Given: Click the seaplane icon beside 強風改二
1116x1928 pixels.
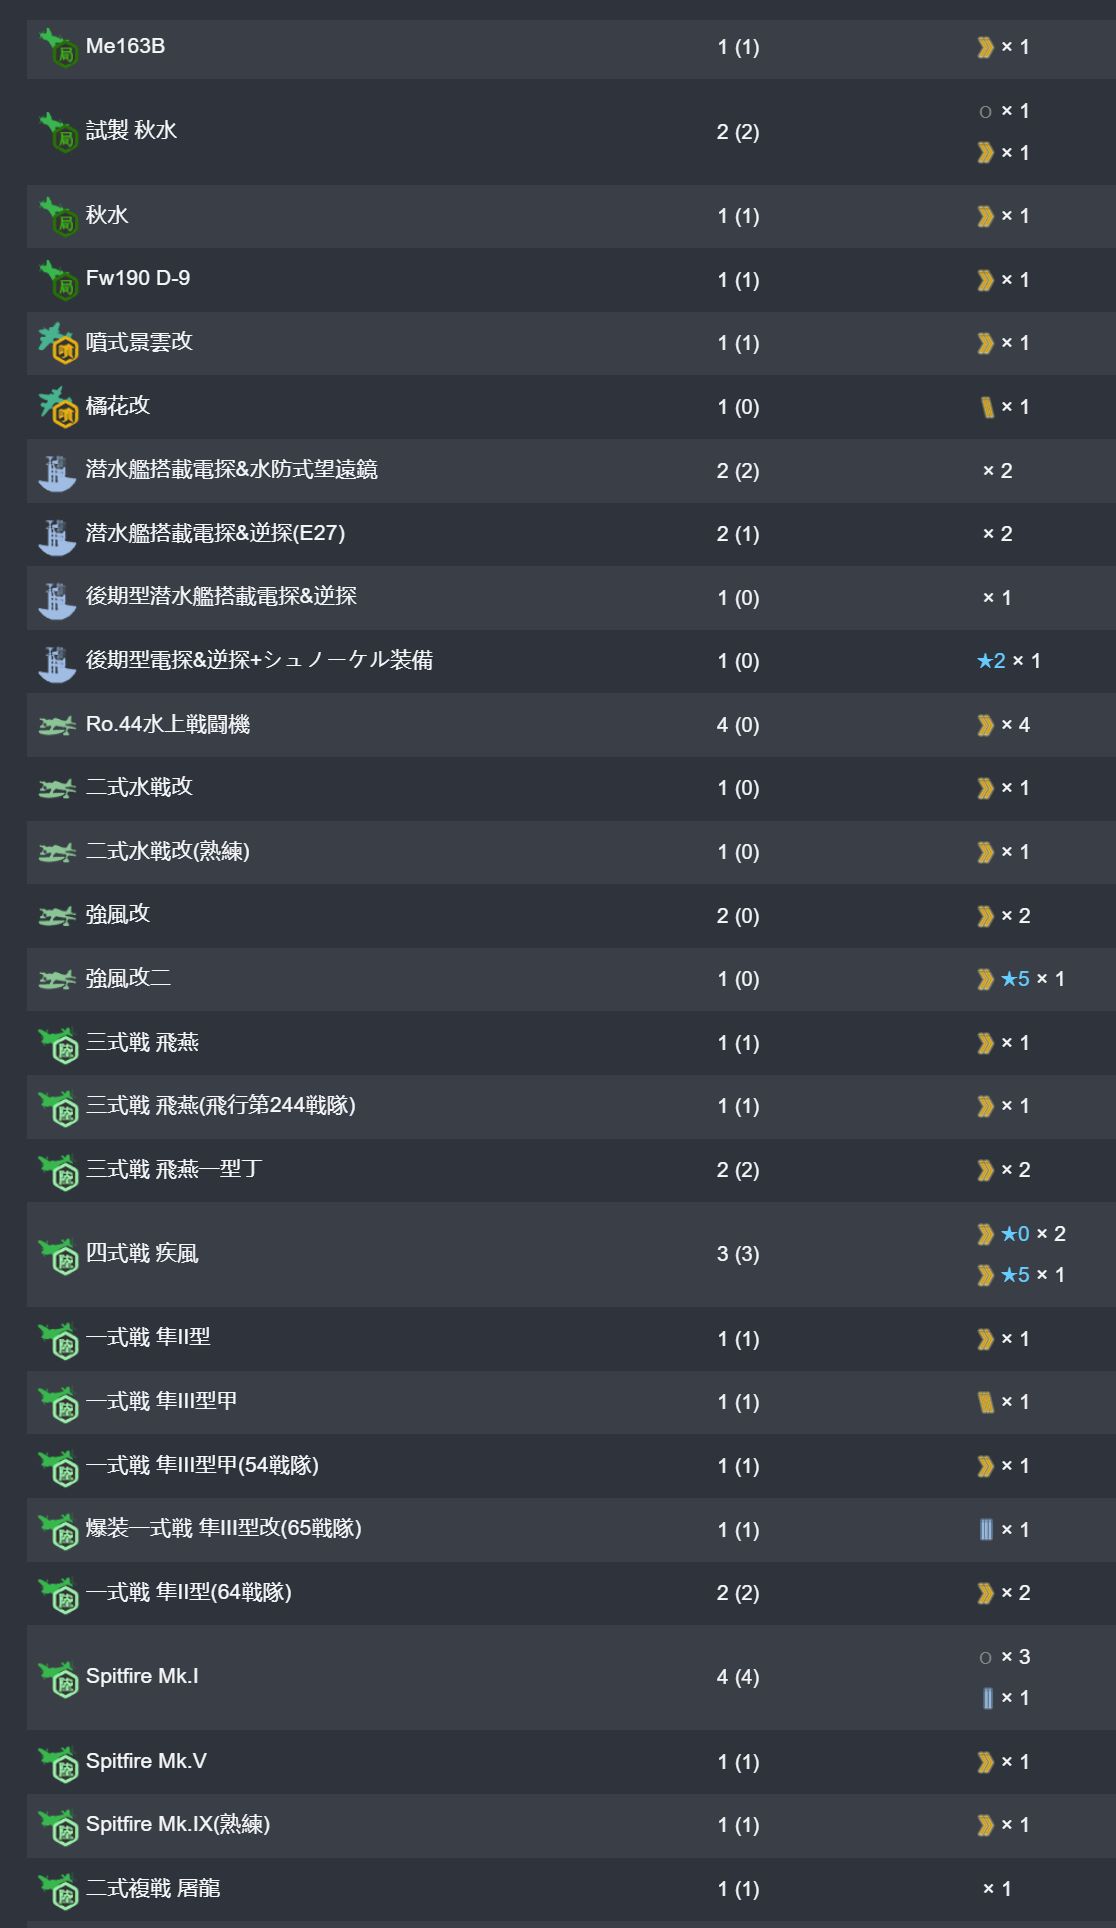Looking at the screenshot, I should 57,980.
